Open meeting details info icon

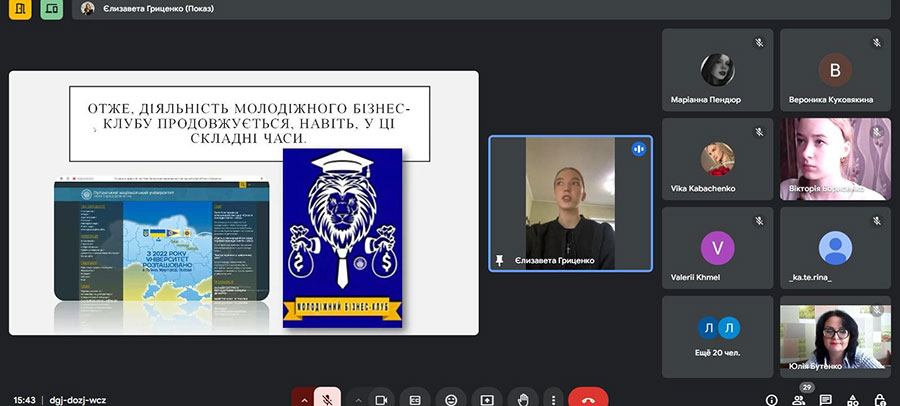click(771, 400)
